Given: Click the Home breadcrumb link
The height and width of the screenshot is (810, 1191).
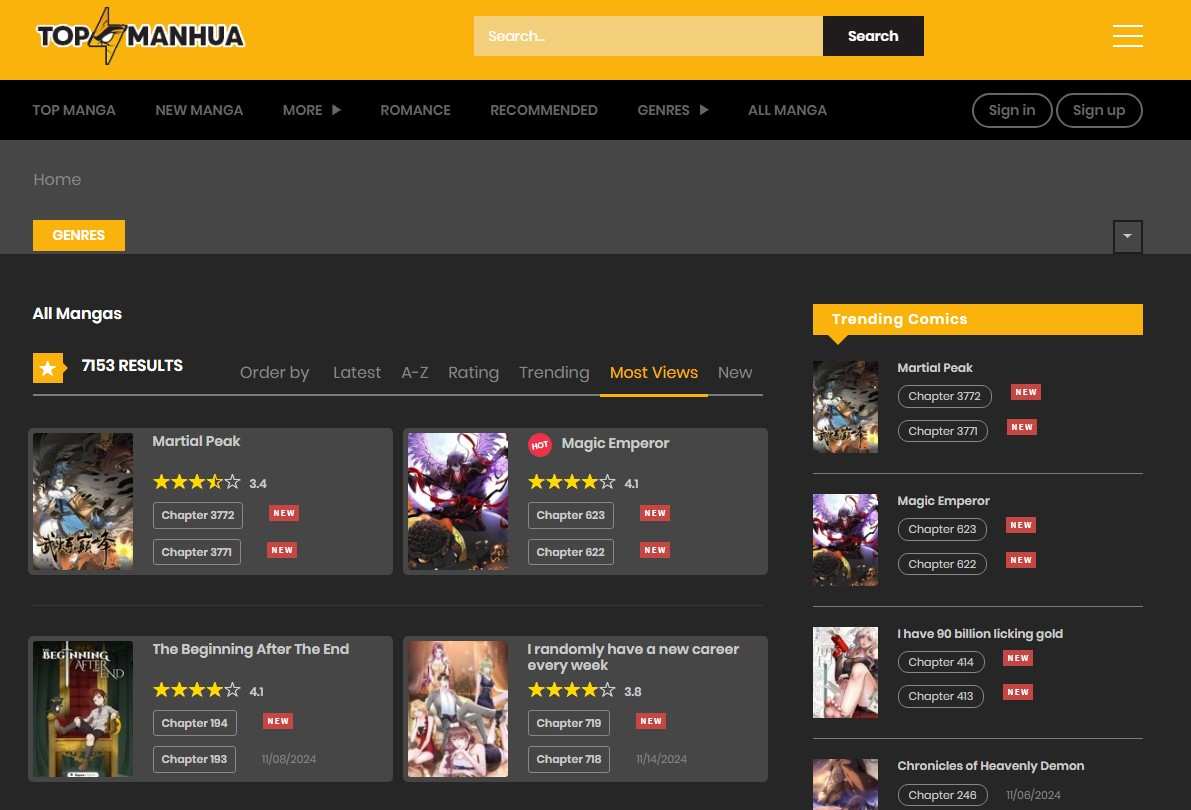Looking at the screenshot, I should (57, 179).
